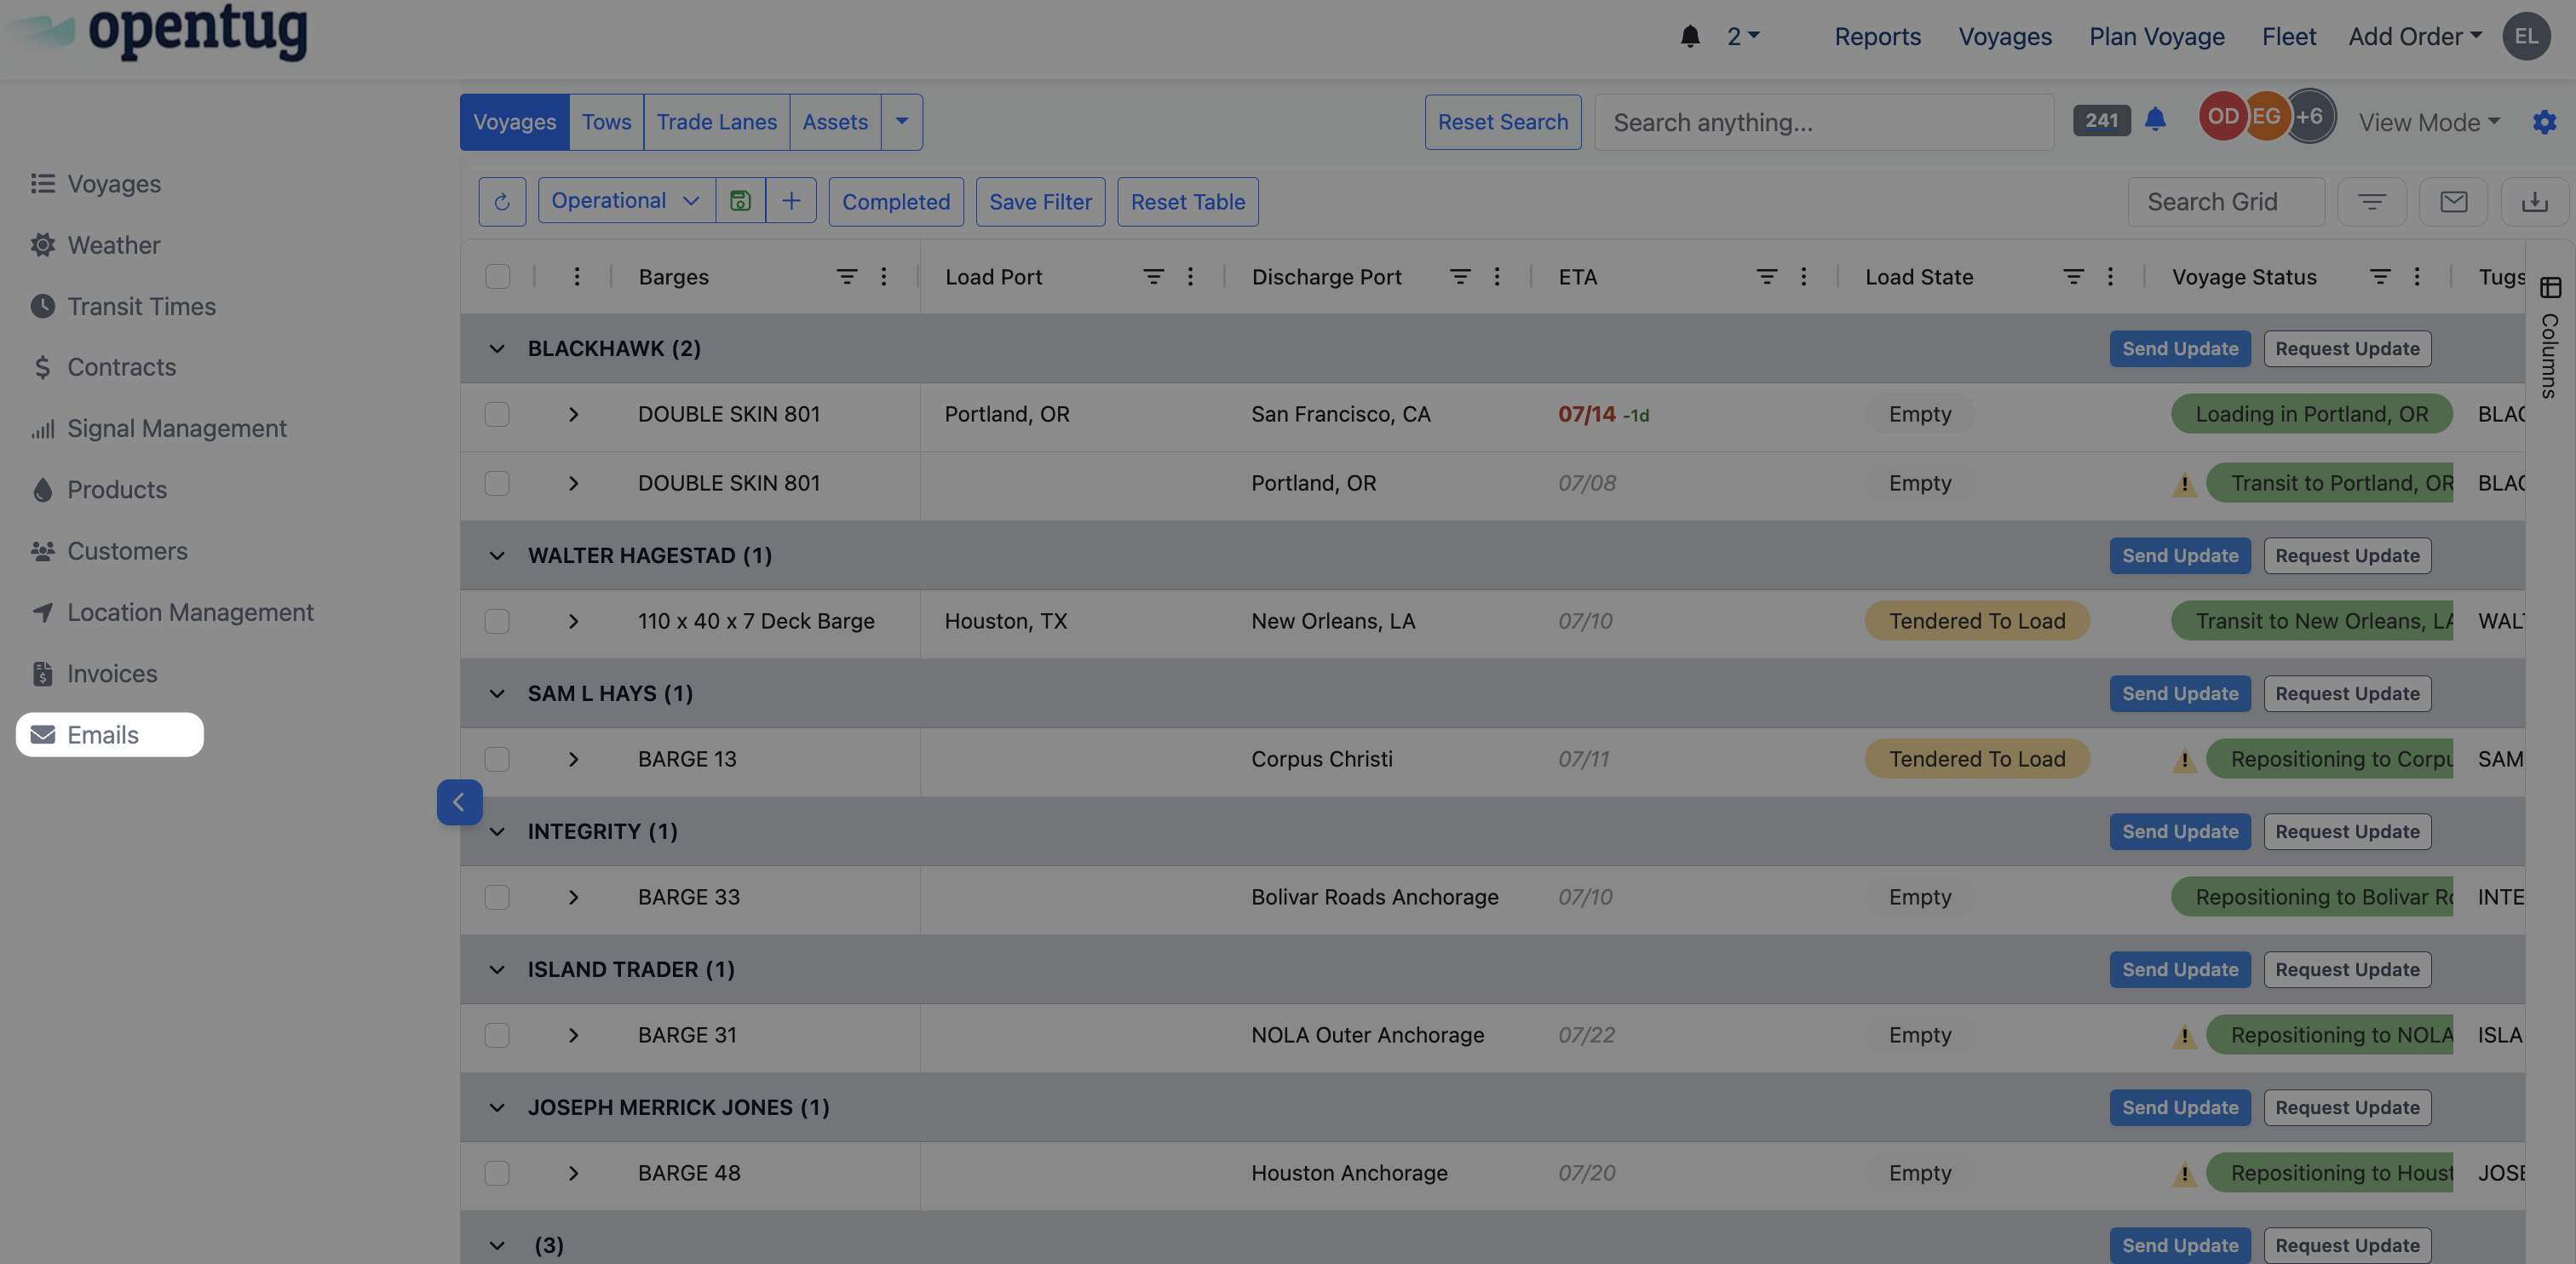The height and width of the screenshot is (1264, 2576).
Task: Open Signal Management in the sidebar
Action: click(x=158, y=428)
